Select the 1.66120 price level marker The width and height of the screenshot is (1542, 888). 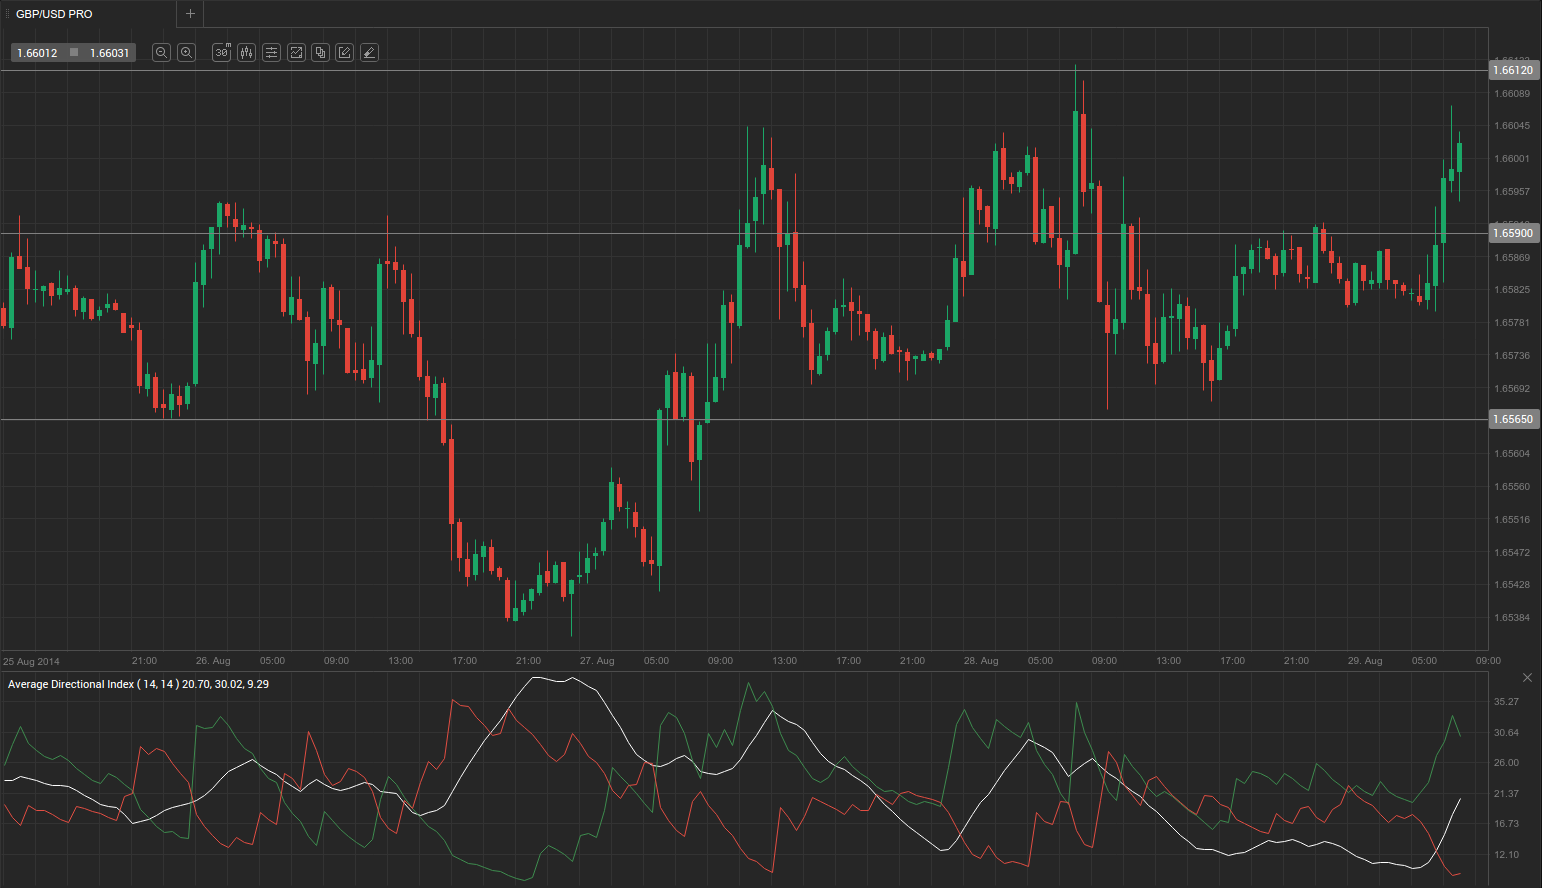click(1512, 70)
